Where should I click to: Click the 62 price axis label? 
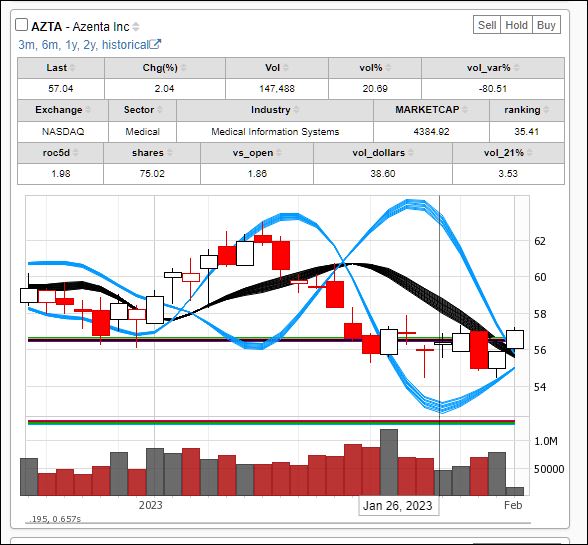(540, 241)
